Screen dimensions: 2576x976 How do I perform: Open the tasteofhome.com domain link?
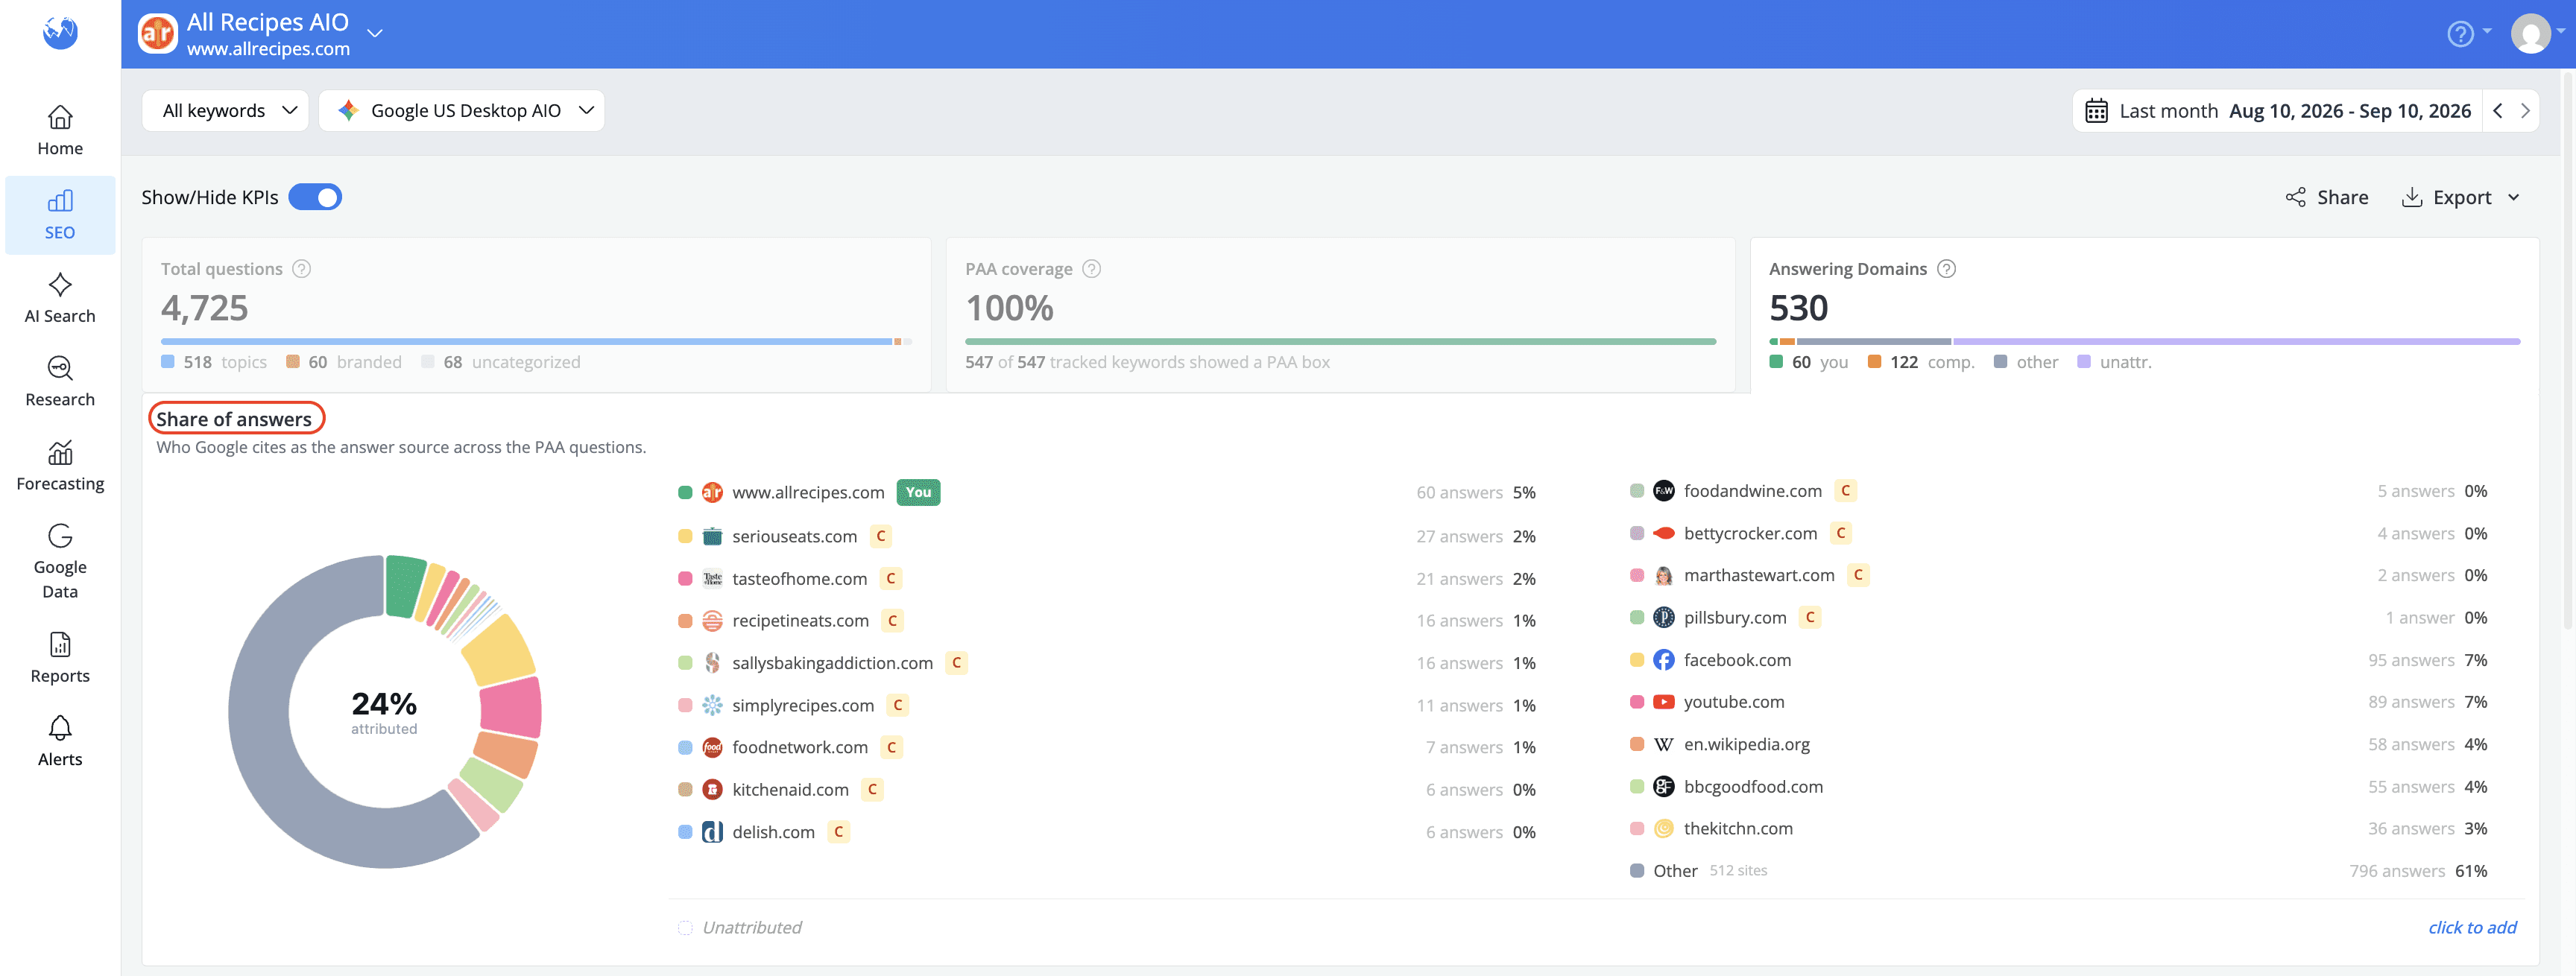[800, 579]
